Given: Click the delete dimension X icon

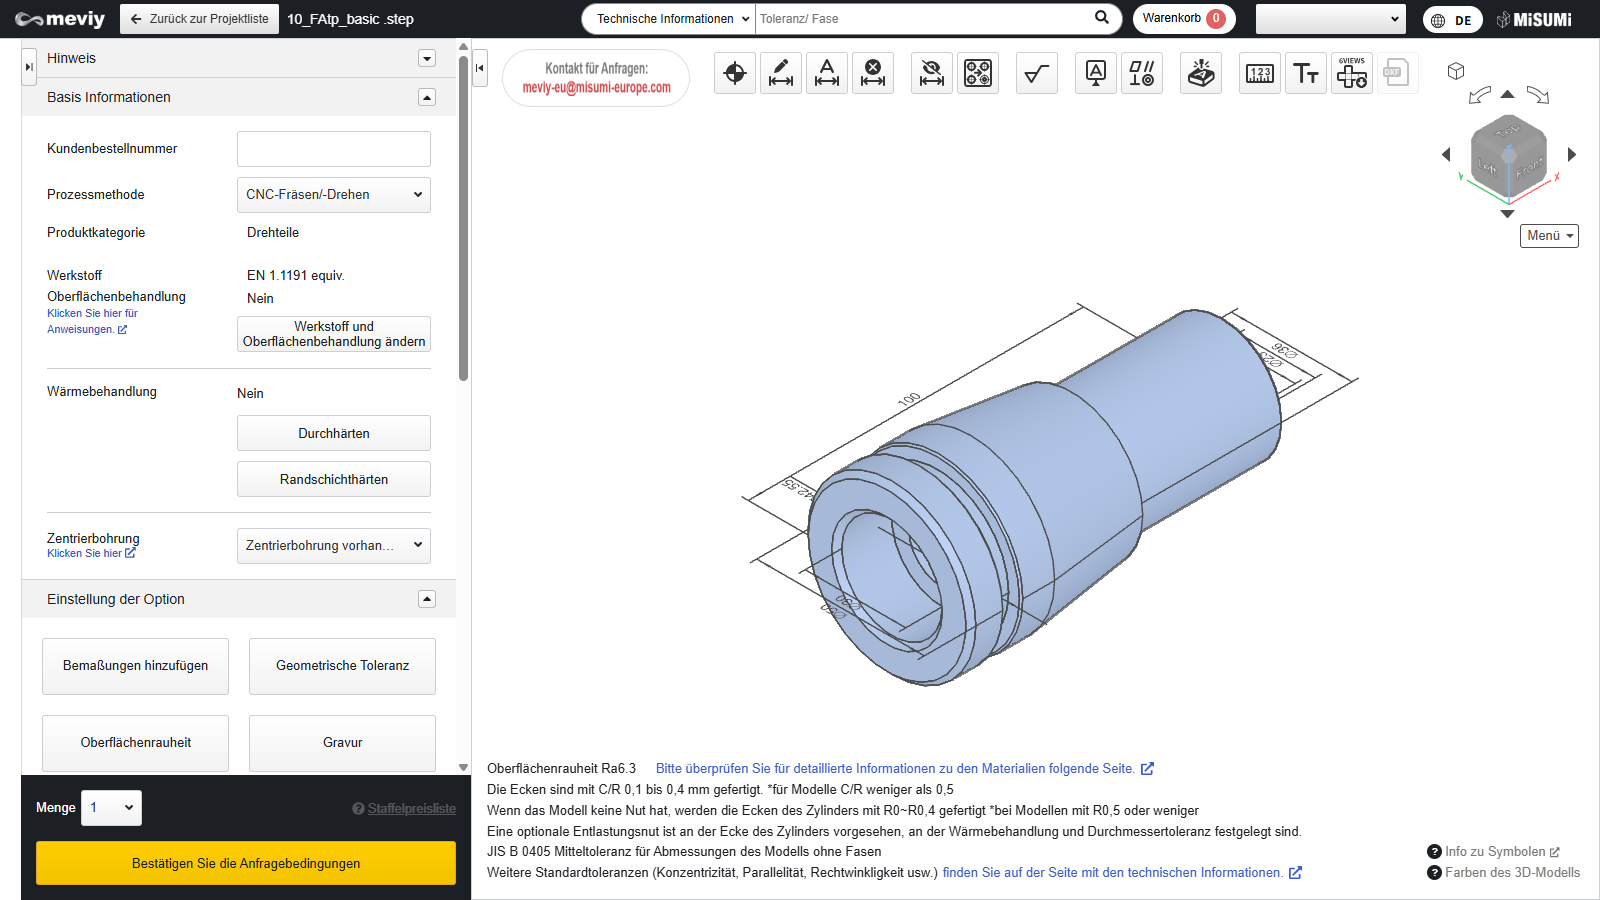Looking at the screenshot, I should pos(873,73).
